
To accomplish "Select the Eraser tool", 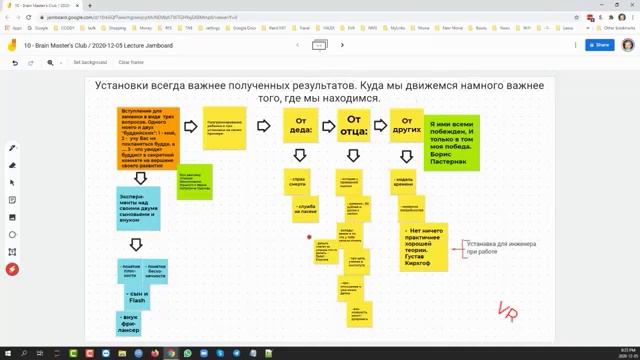I will coord(12,165).
